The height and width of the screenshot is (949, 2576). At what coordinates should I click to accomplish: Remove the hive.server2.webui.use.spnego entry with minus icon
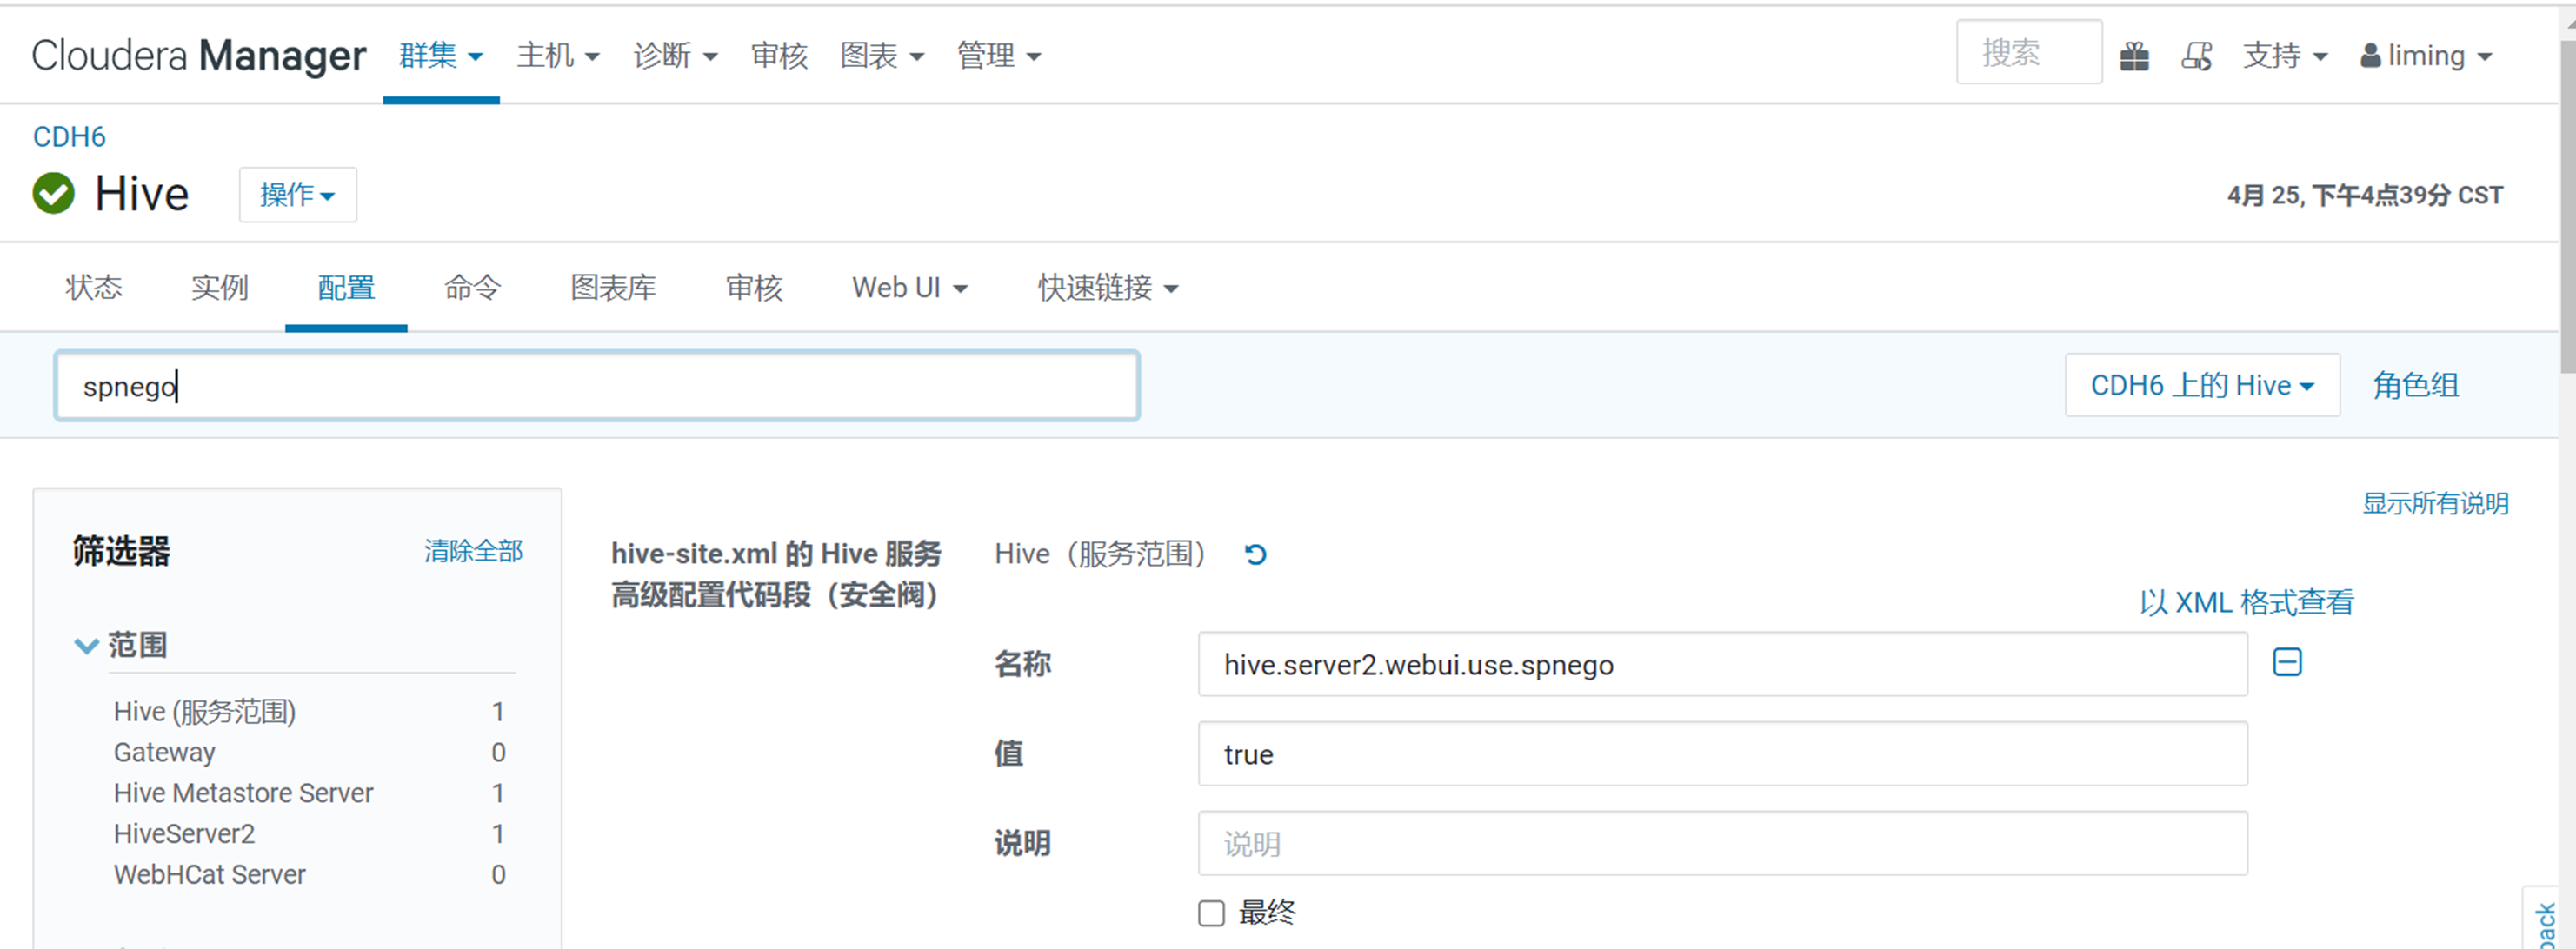coord(2287,662)
